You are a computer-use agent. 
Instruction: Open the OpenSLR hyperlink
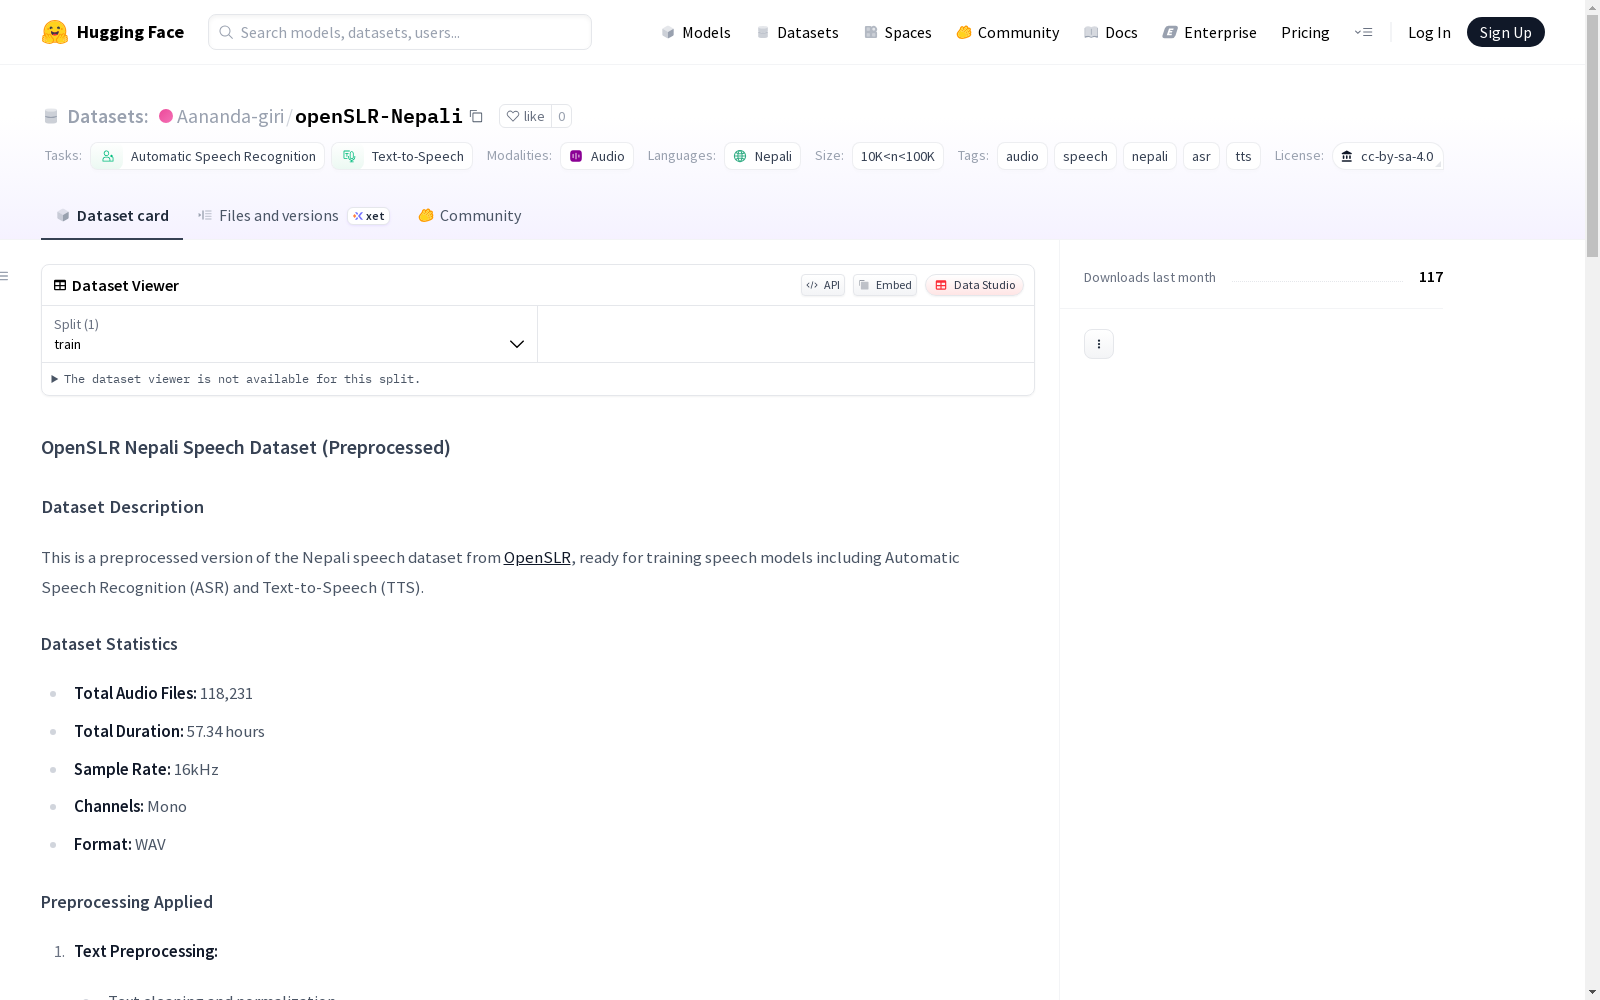click(x=537, y=558)
